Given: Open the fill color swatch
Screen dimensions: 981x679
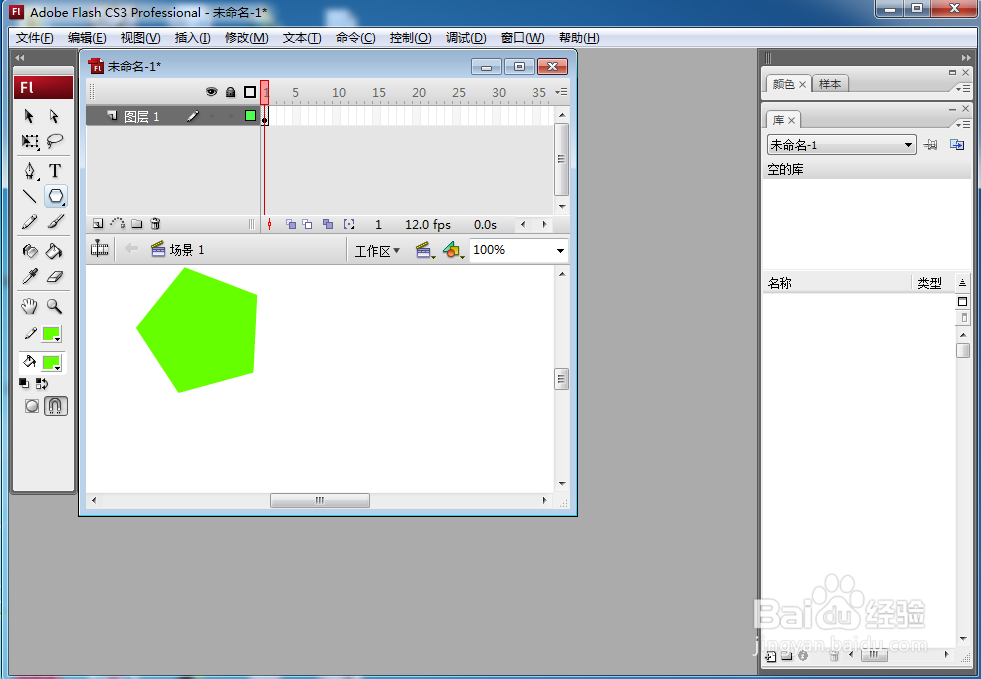Looking at the screenshot, I should [x=51, y=362].
